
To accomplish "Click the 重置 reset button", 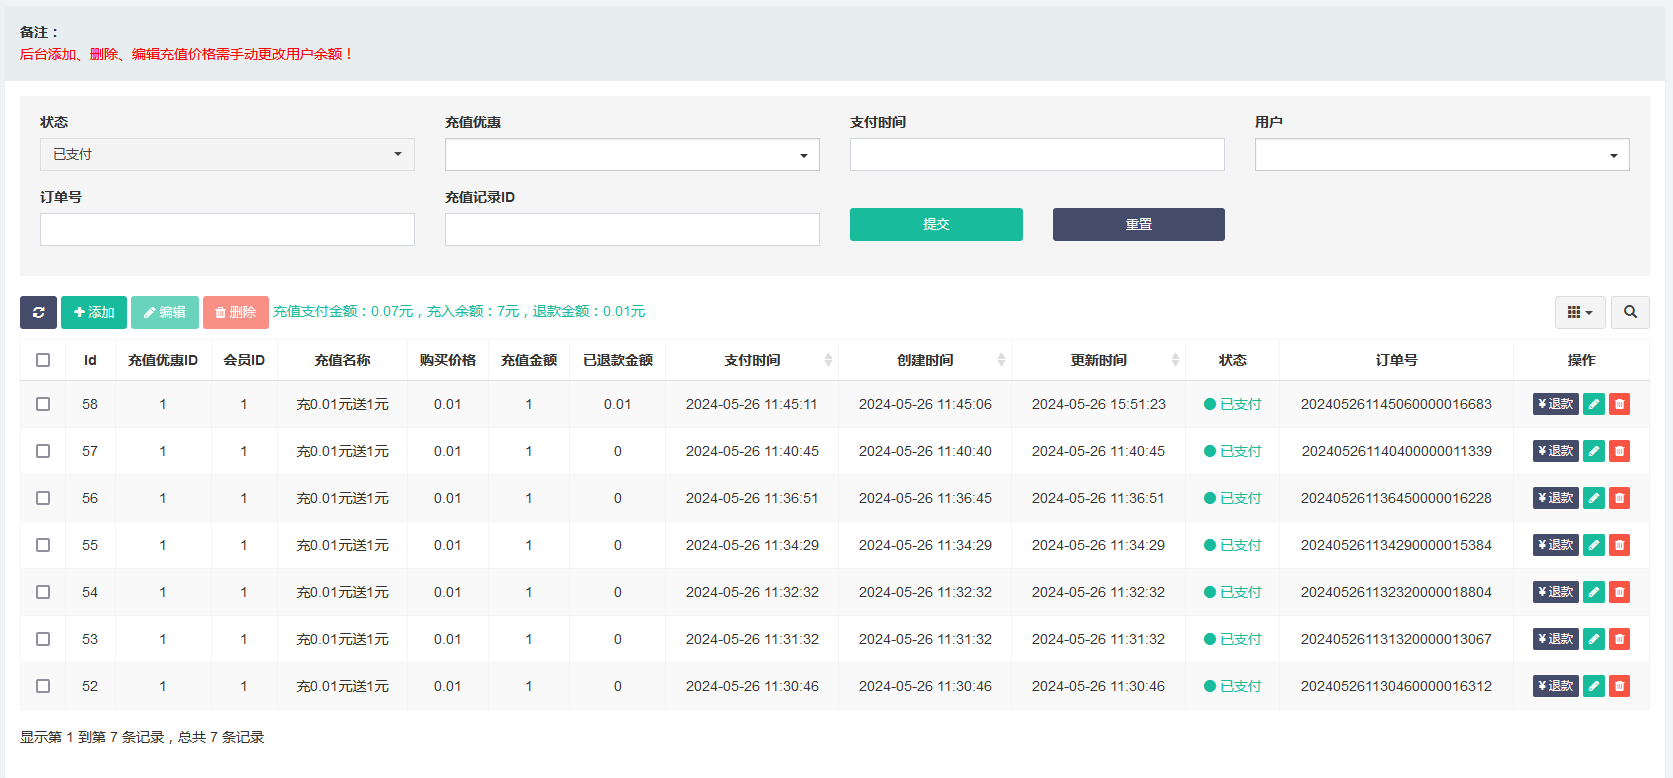I will (1138, 225).
